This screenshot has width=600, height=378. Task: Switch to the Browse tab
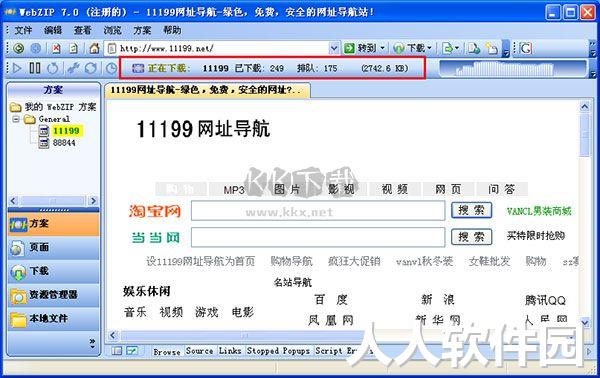pos(166,351)
